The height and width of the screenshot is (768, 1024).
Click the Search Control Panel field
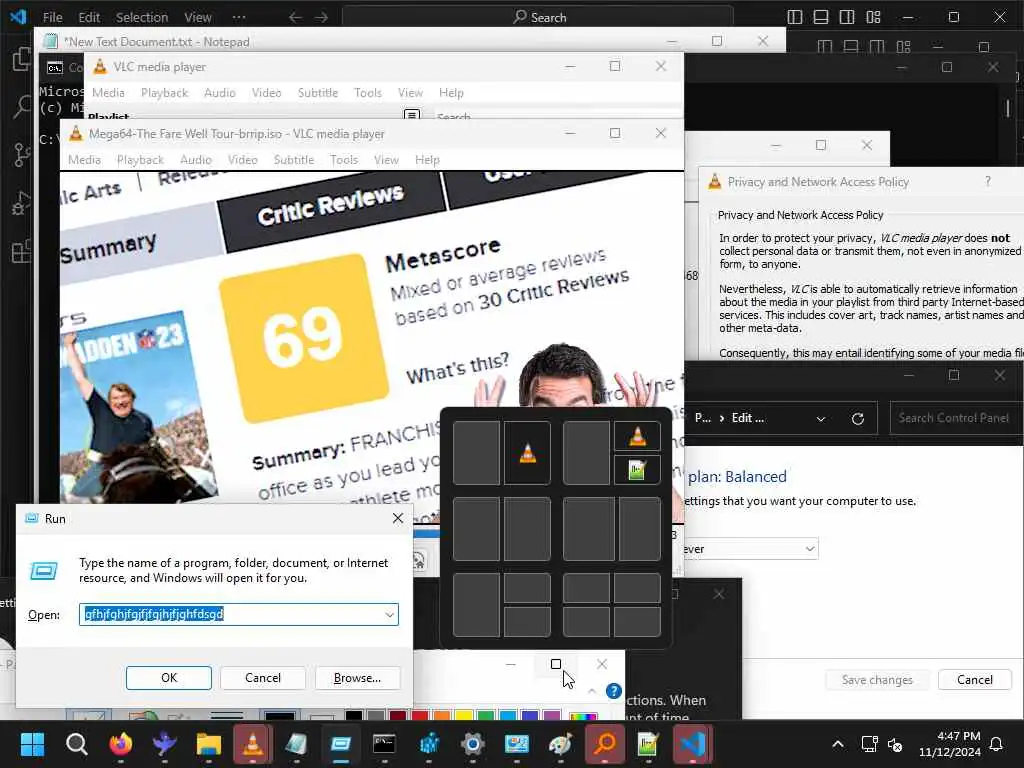tap(957, 418)
